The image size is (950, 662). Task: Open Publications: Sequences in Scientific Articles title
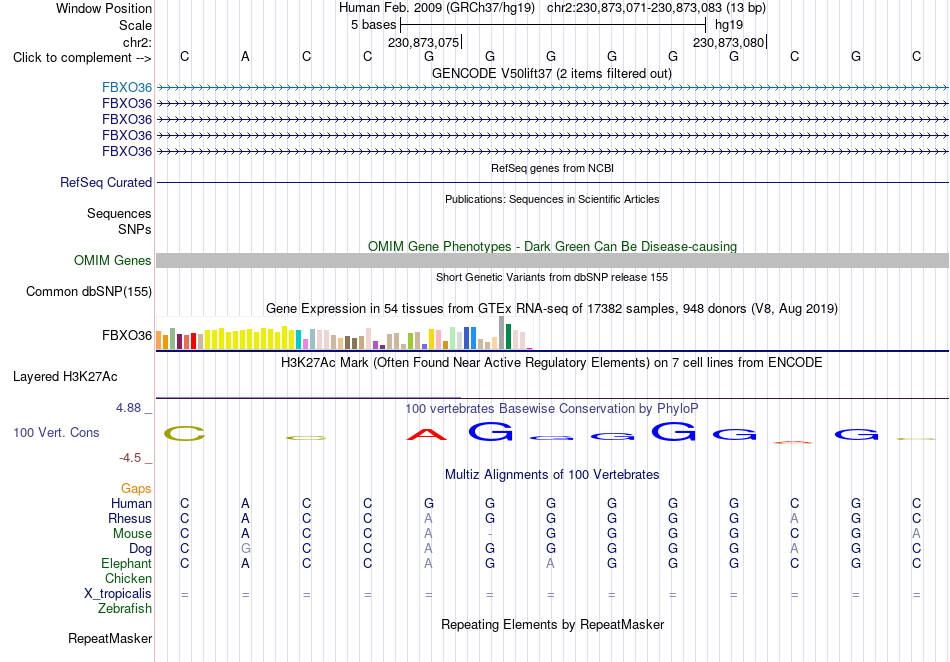[x=552, y=199]
